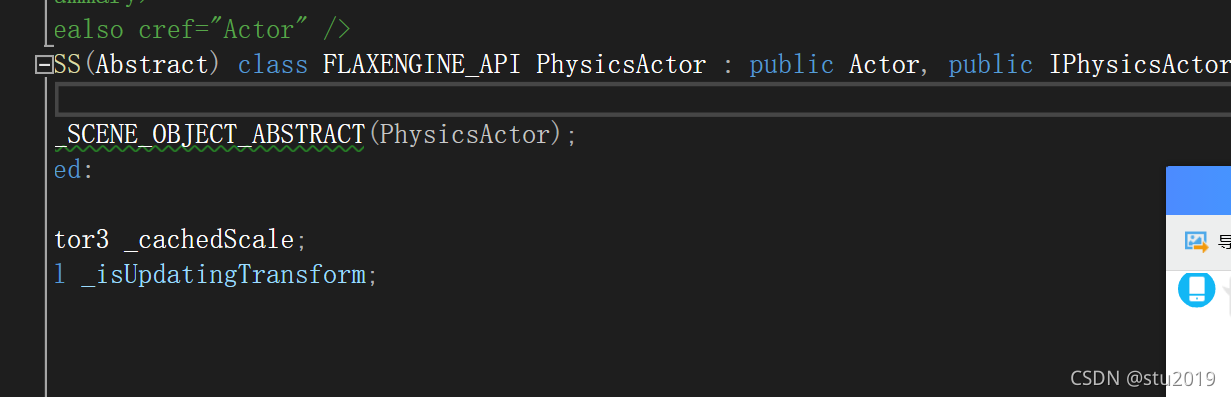
Task: Click the image export icon in popup
Action: click(1196, 241)
